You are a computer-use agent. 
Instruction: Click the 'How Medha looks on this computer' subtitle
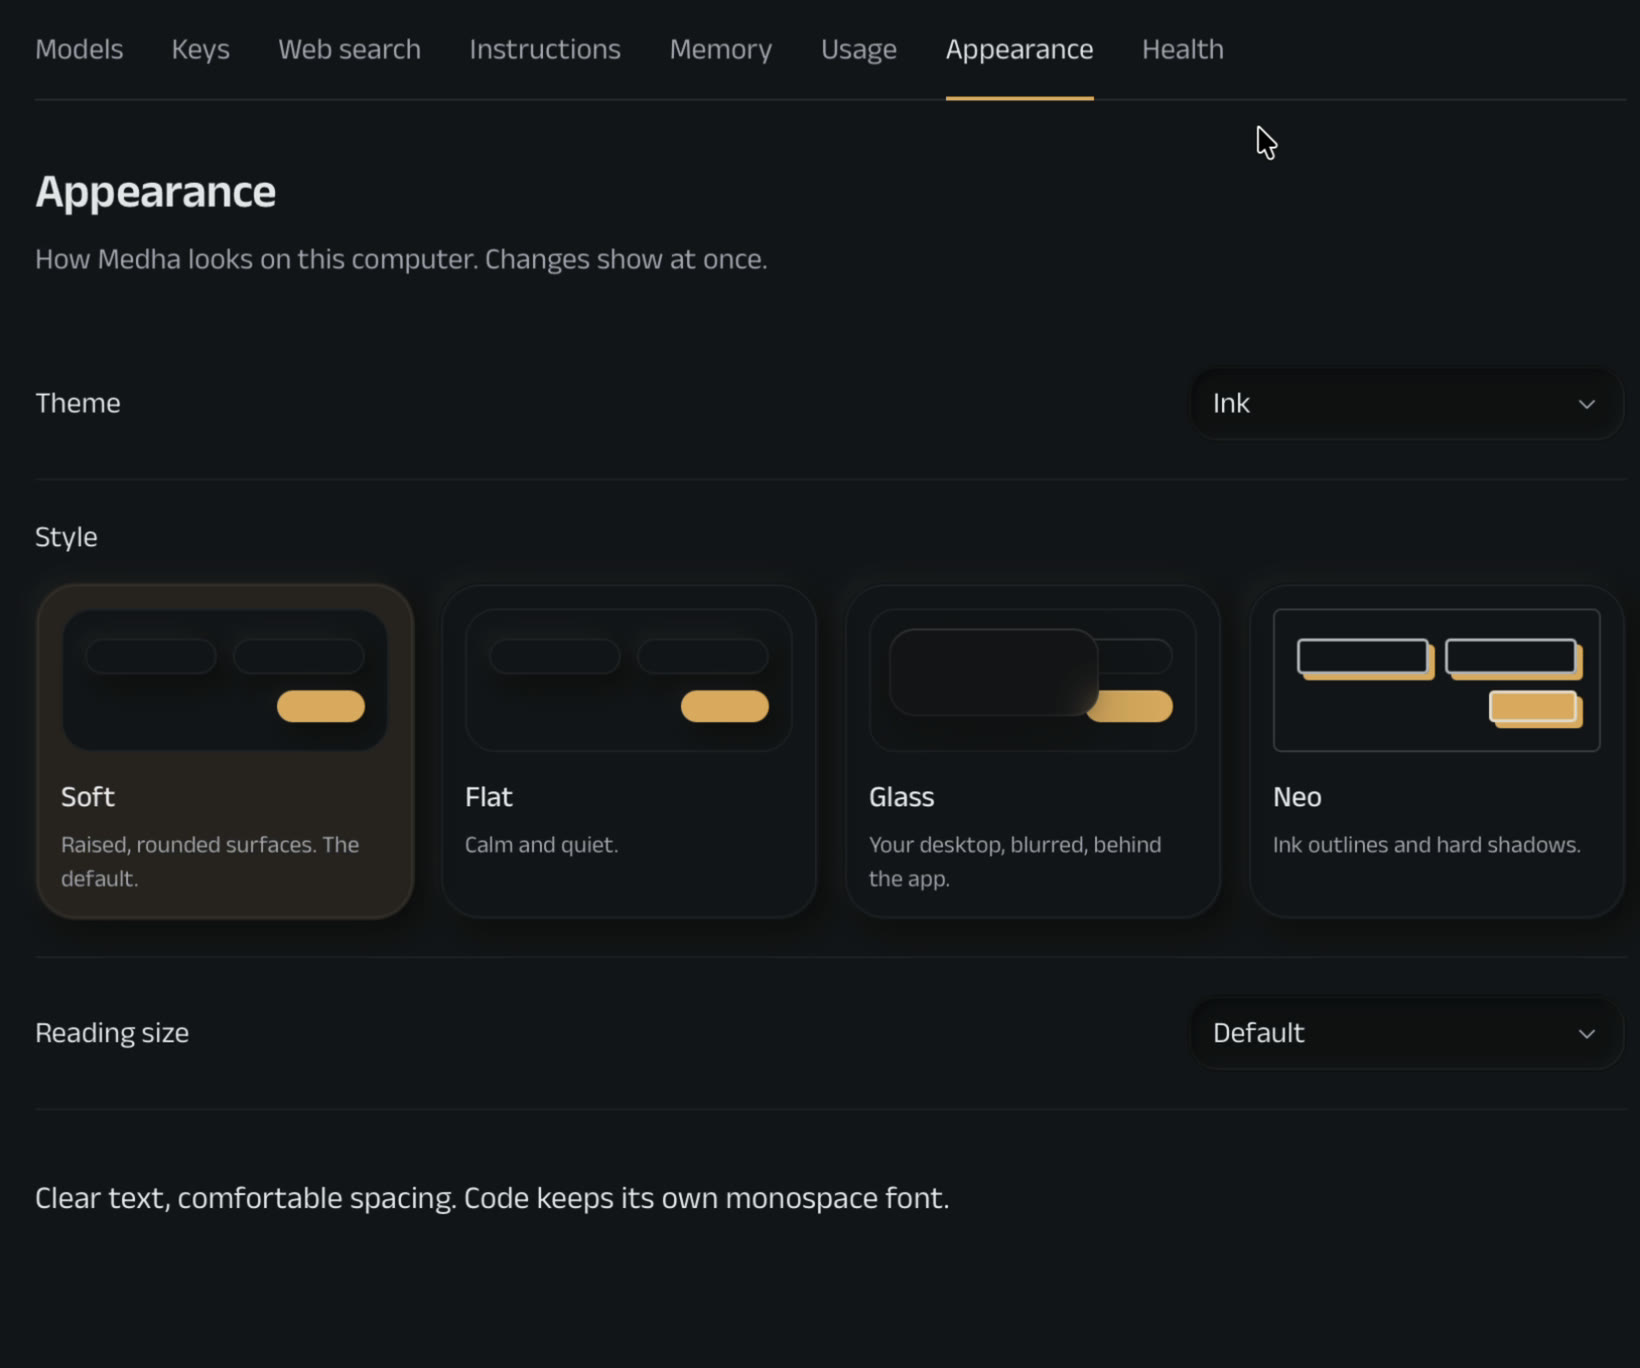tap(401, 260)
